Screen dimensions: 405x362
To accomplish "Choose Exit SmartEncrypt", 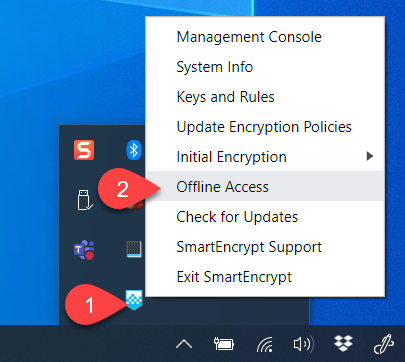I will coord(265,277).
